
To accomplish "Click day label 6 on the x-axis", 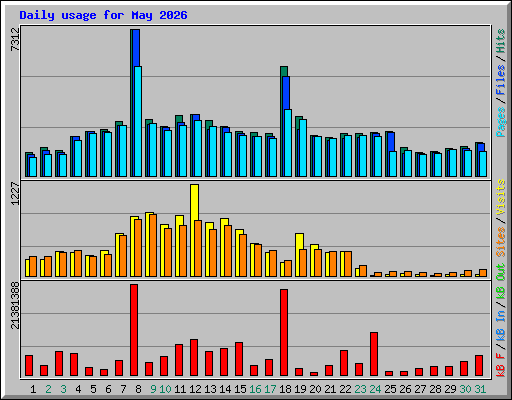I will [108, 389].
